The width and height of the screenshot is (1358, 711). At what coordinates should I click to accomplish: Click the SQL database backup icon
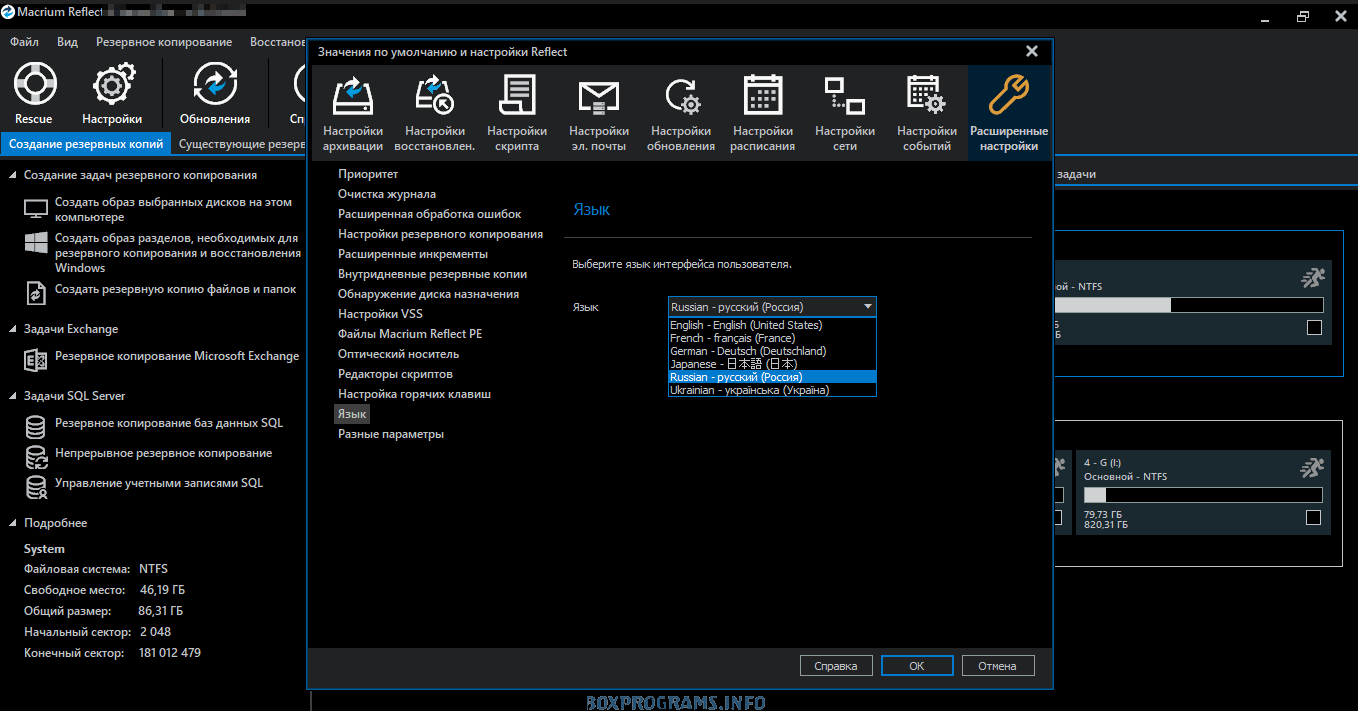coord(36,427)
